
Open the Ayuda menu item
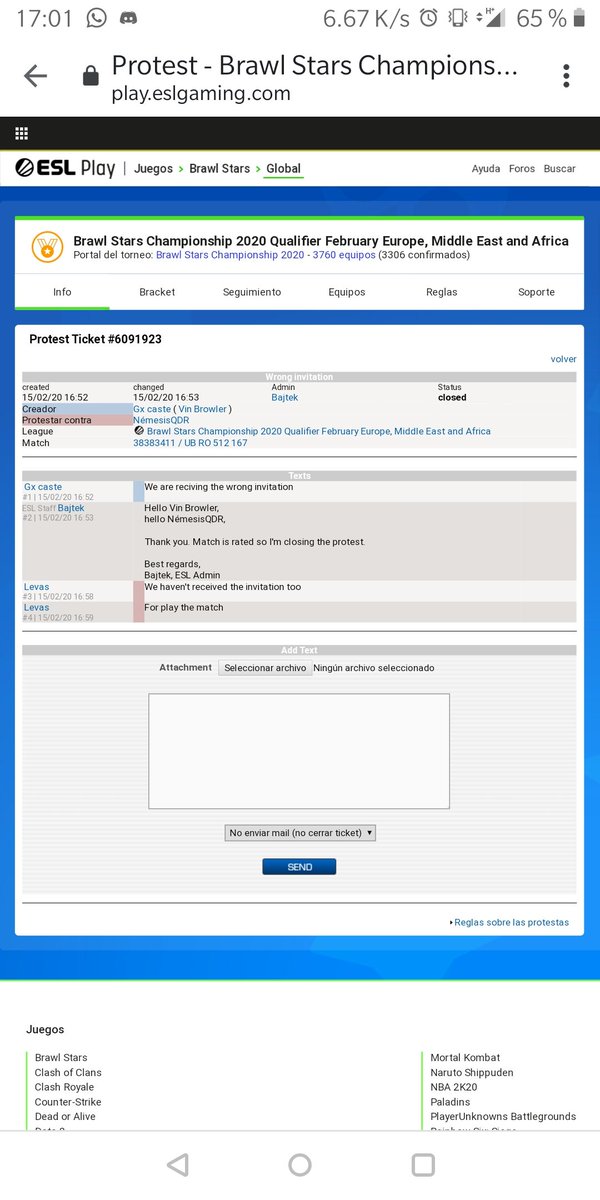pyautogui.click(x=486, y=169)
